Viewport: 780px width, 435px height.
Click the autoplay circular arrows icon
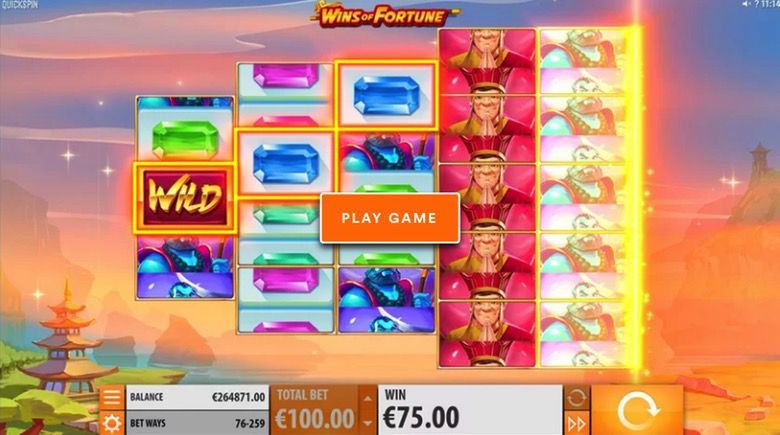tap(576, 398)
